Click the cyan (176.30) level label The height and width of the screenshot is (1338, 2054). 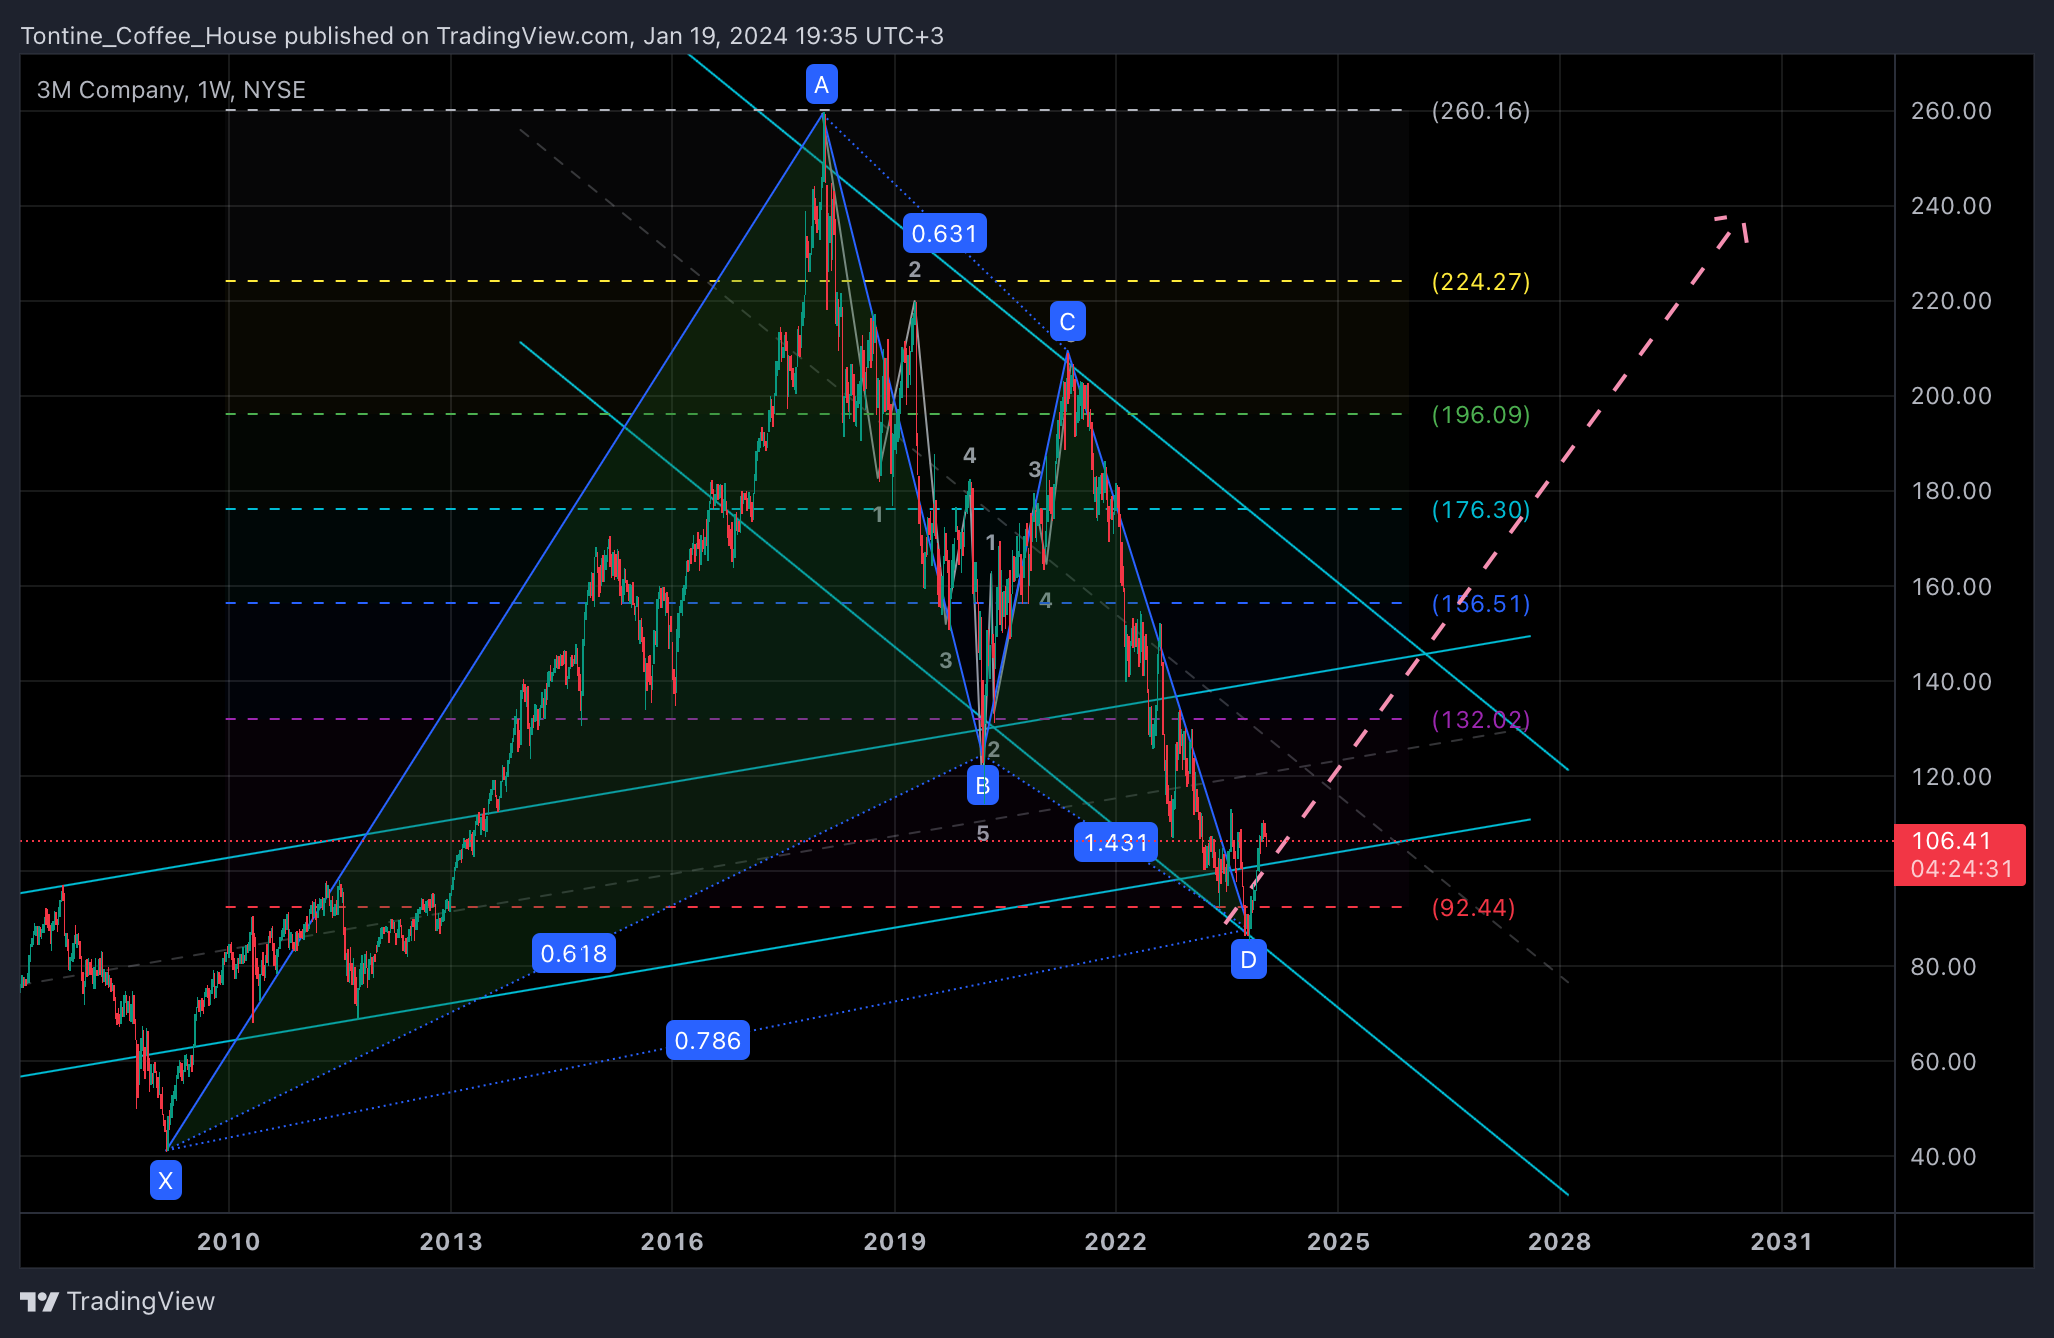[x=1481, y=509]
